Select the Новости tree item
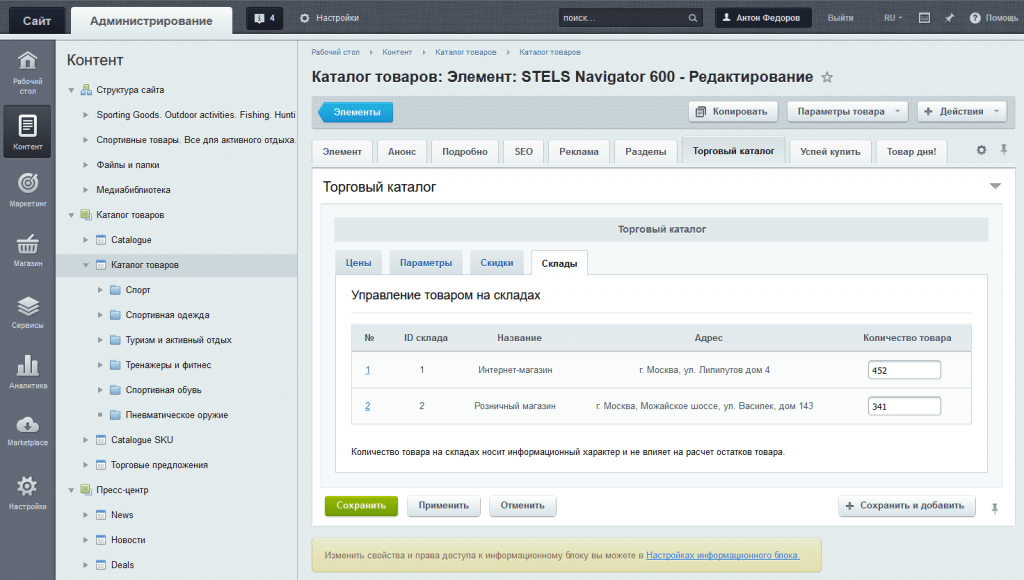Viewport: 1024px width, 580px height. tap(128, 540)
